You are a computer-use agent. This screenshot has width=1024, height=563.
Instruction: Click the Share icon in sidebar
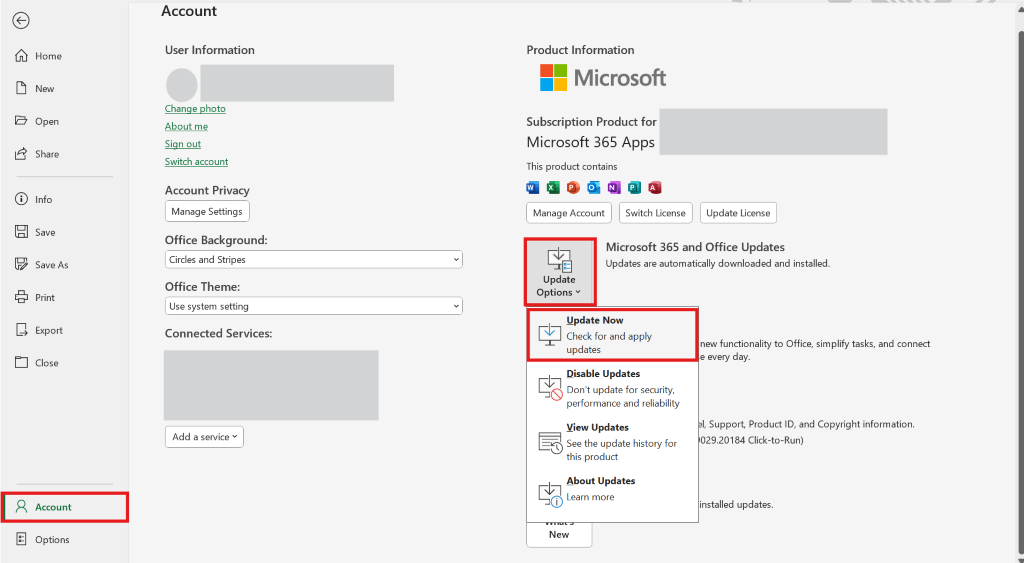click(22, 153)
